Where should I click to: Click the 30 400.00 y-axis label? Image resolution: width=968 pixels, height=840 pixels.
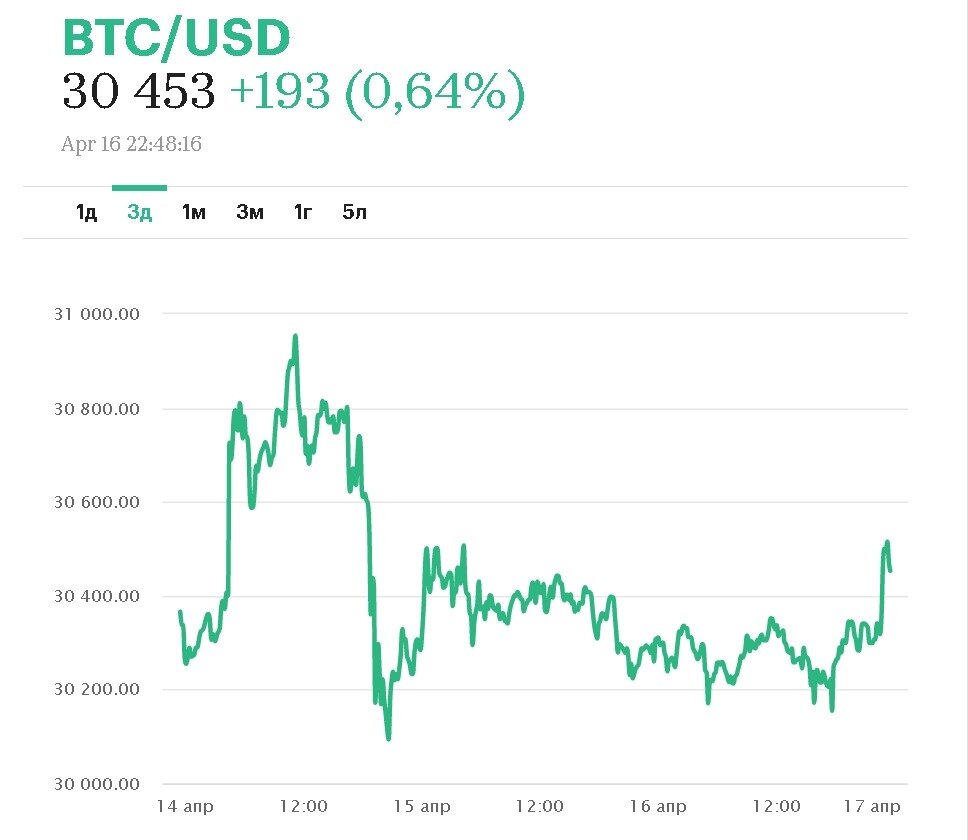(x=96, y=596)
